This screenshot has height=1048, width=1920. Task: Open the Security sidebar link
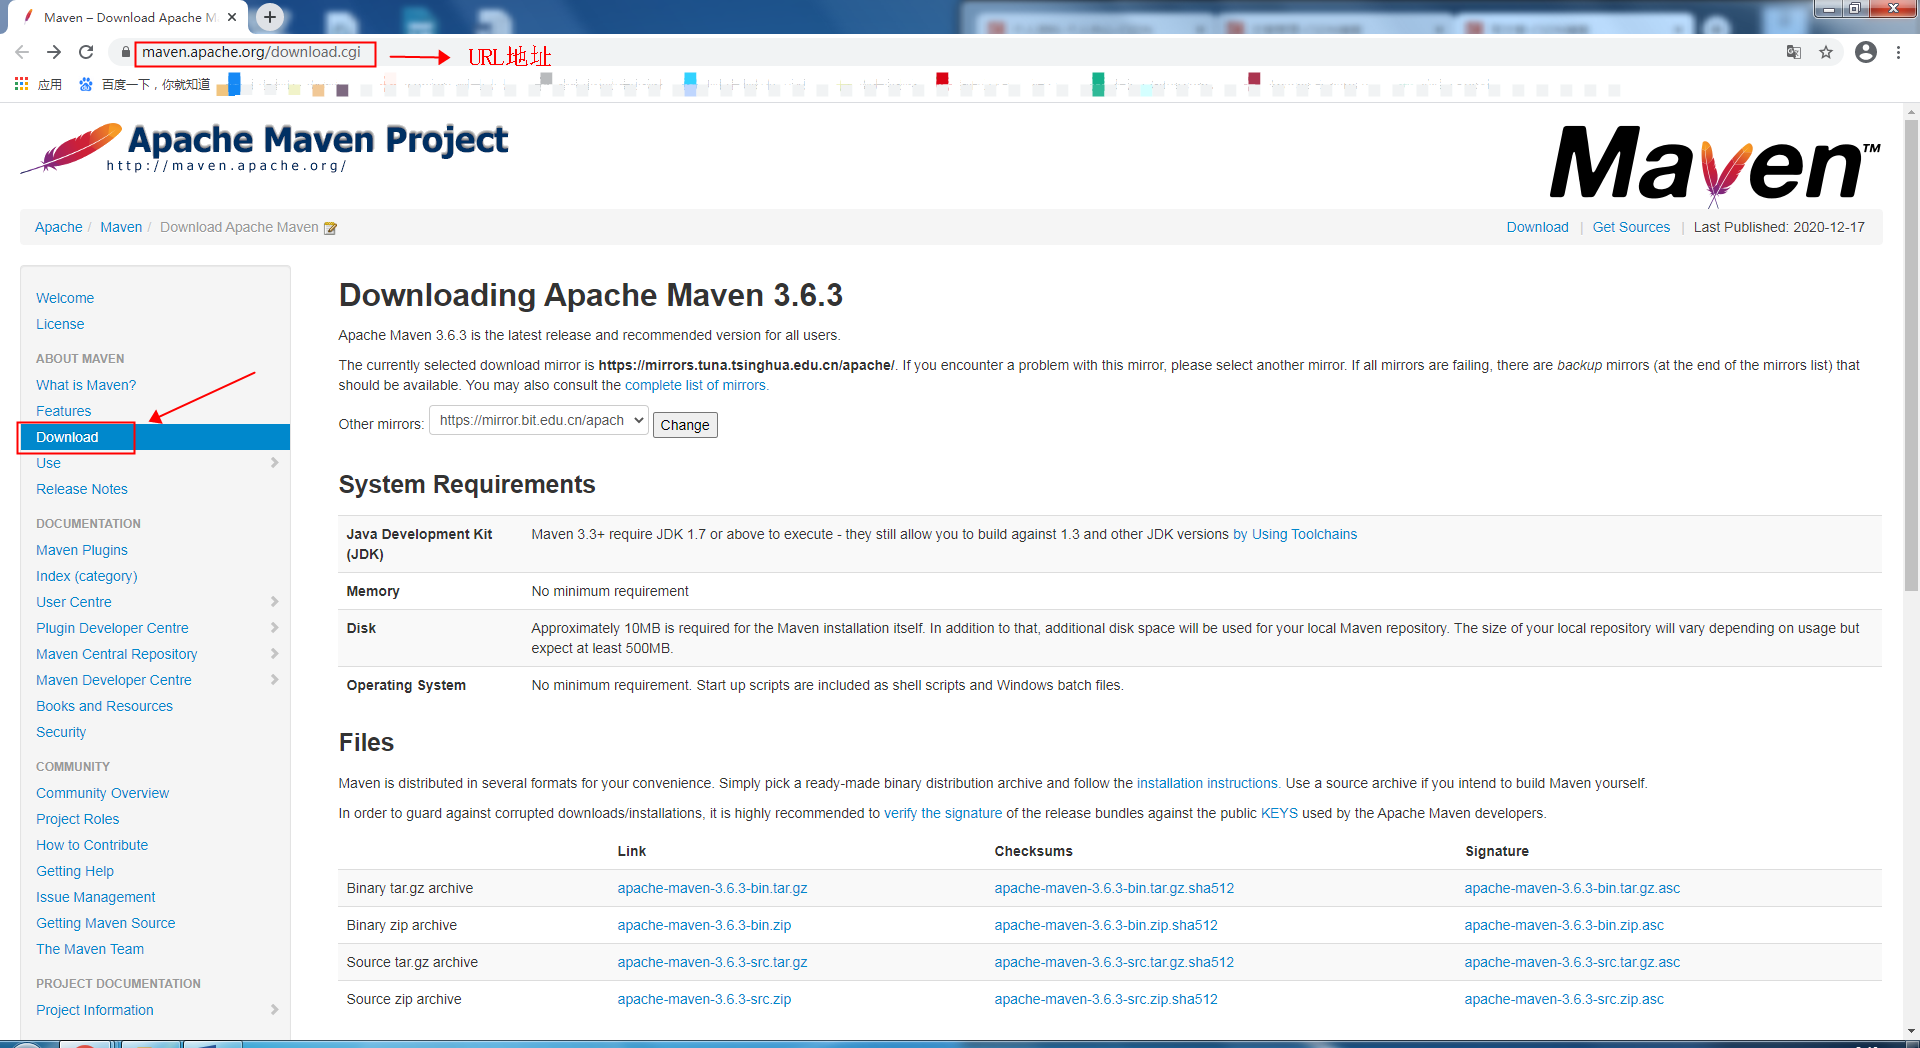(61, 732)
